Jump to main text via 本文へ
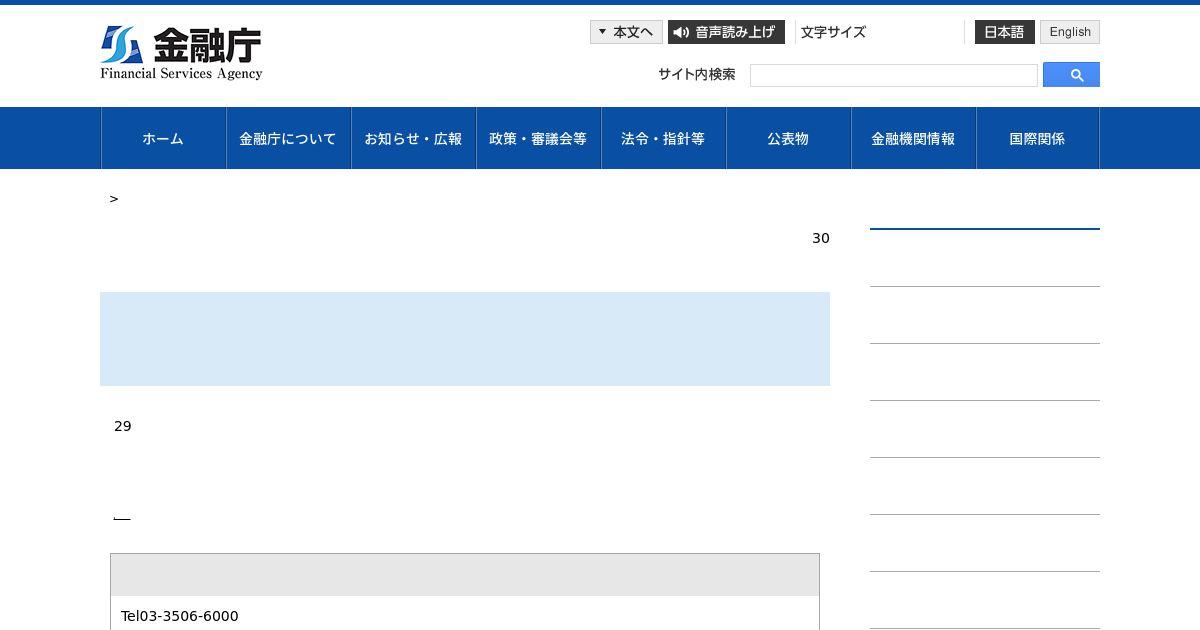The height and width of the screenshot is (630, 1200). click(x=626, y=32)
